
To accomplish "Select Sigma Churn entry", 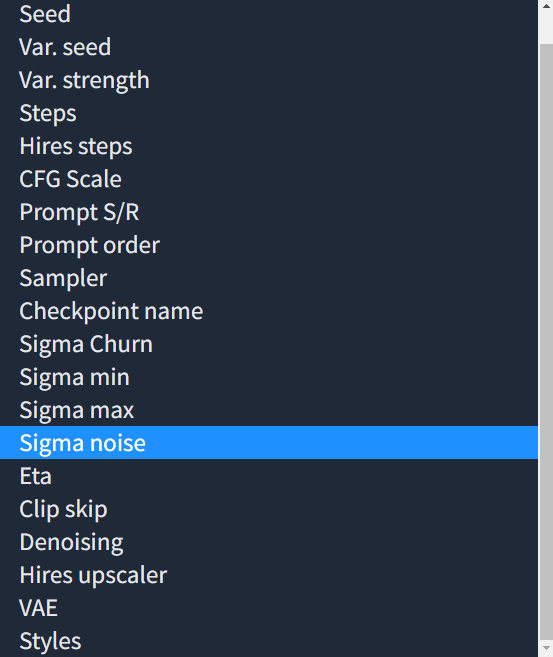I will [269, 344].
